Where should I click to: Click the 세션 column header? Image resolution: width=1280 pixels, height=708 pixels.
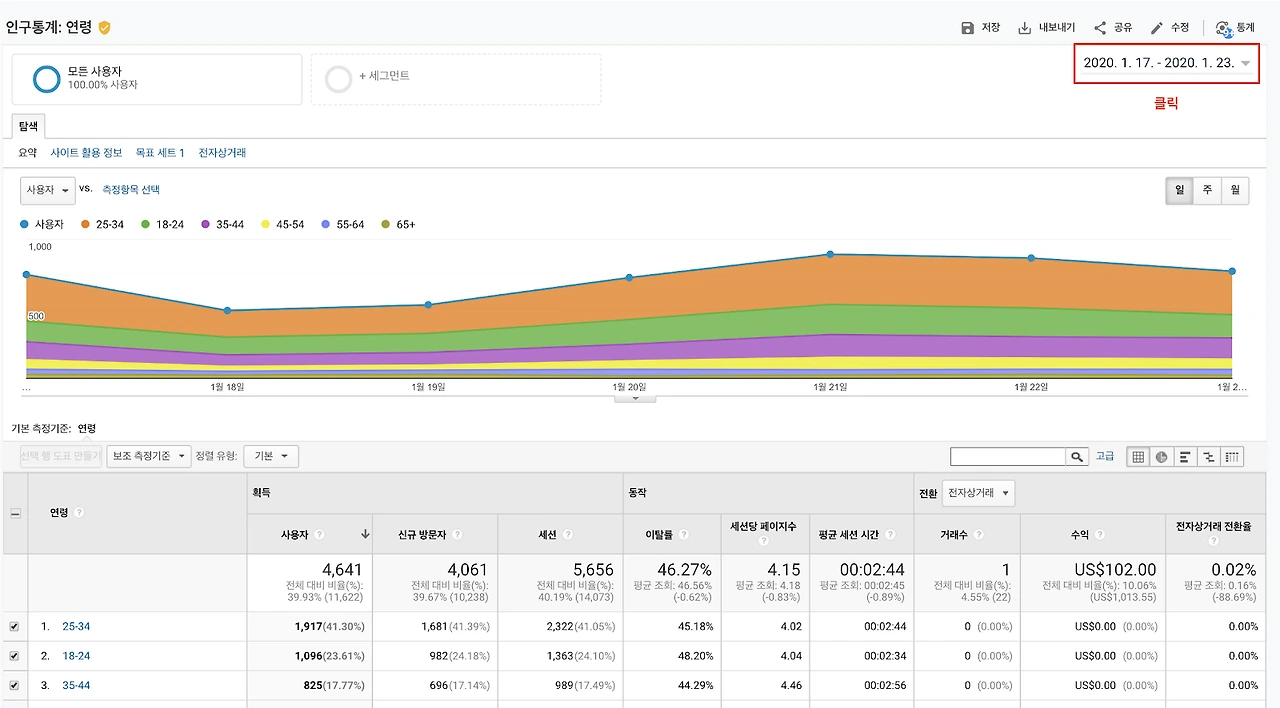point(560,535)
